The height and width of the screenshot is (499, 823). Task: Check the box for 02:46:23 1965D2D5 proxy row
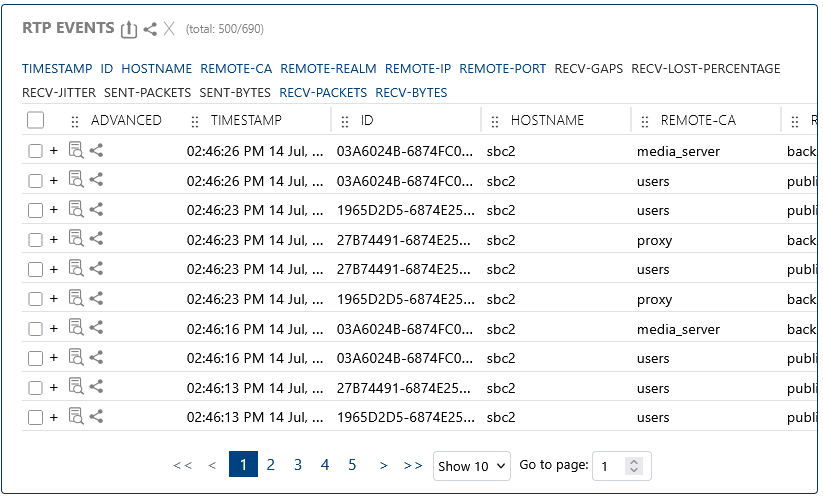click(35, 299)
